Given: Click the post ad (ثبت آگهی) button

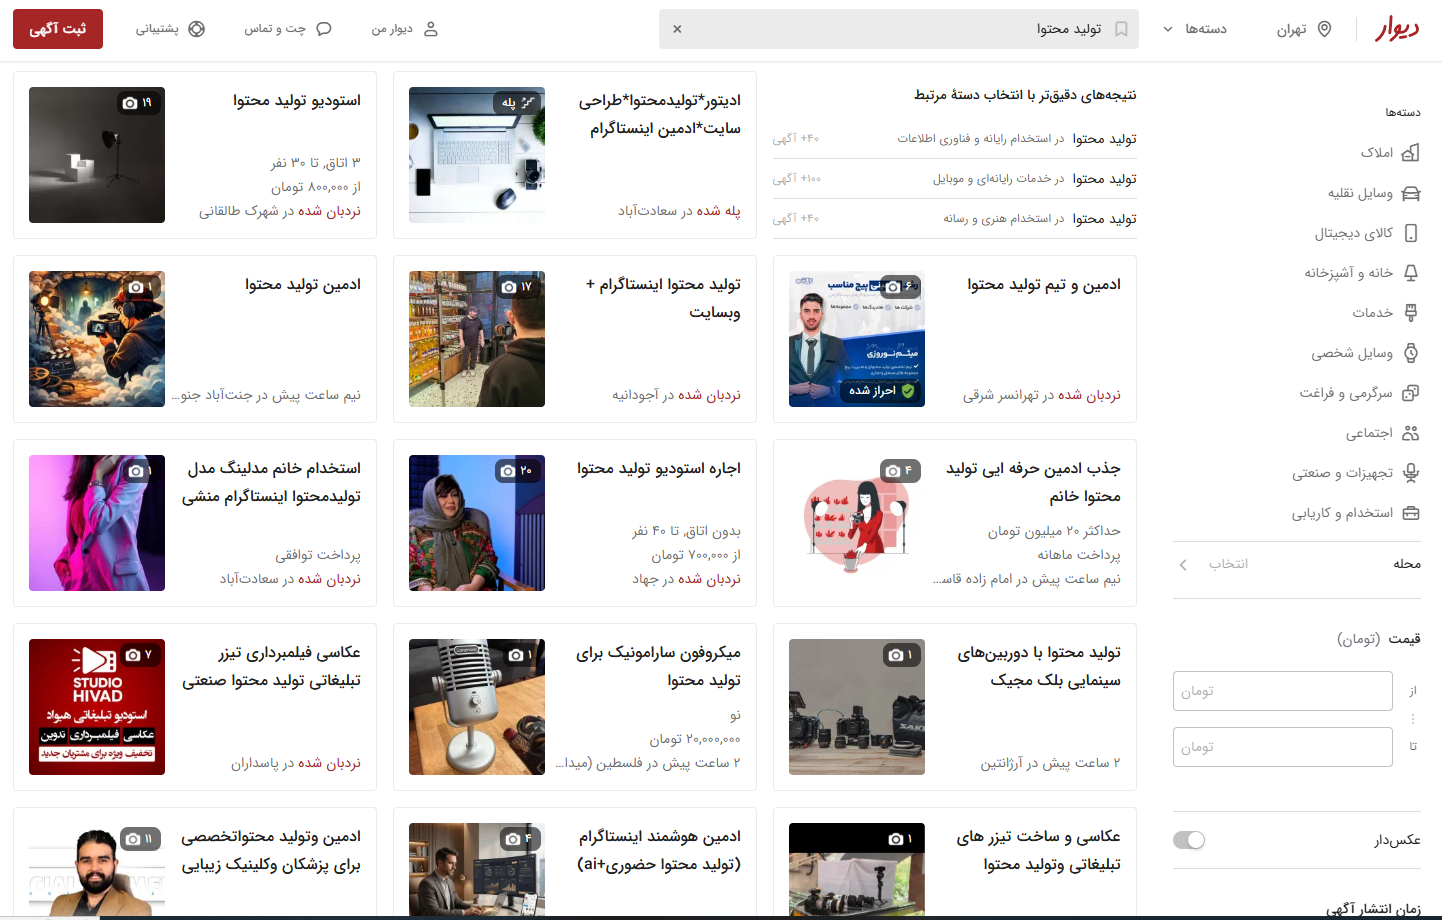Looking at the screenshot, I should [58, 29].
